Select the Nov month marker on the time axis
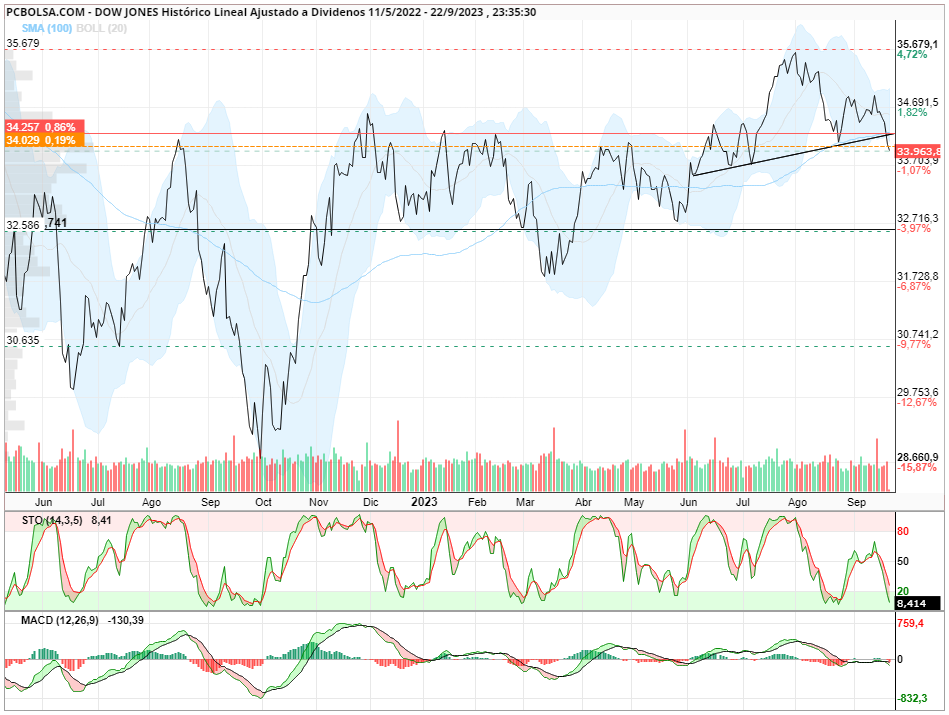Screen dimensions: 949x715 tap(318, 502)
